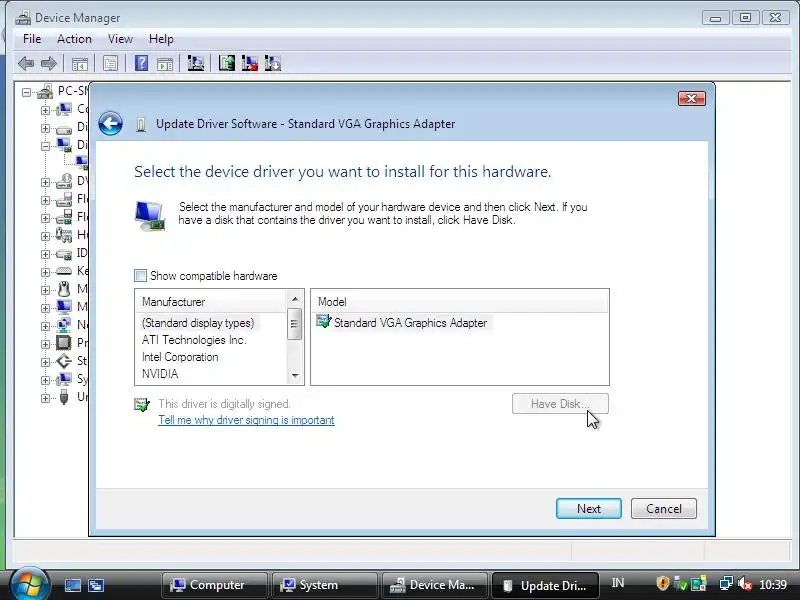
Task: Switch to Computer window on taskbar
Action: coord(215,585)
